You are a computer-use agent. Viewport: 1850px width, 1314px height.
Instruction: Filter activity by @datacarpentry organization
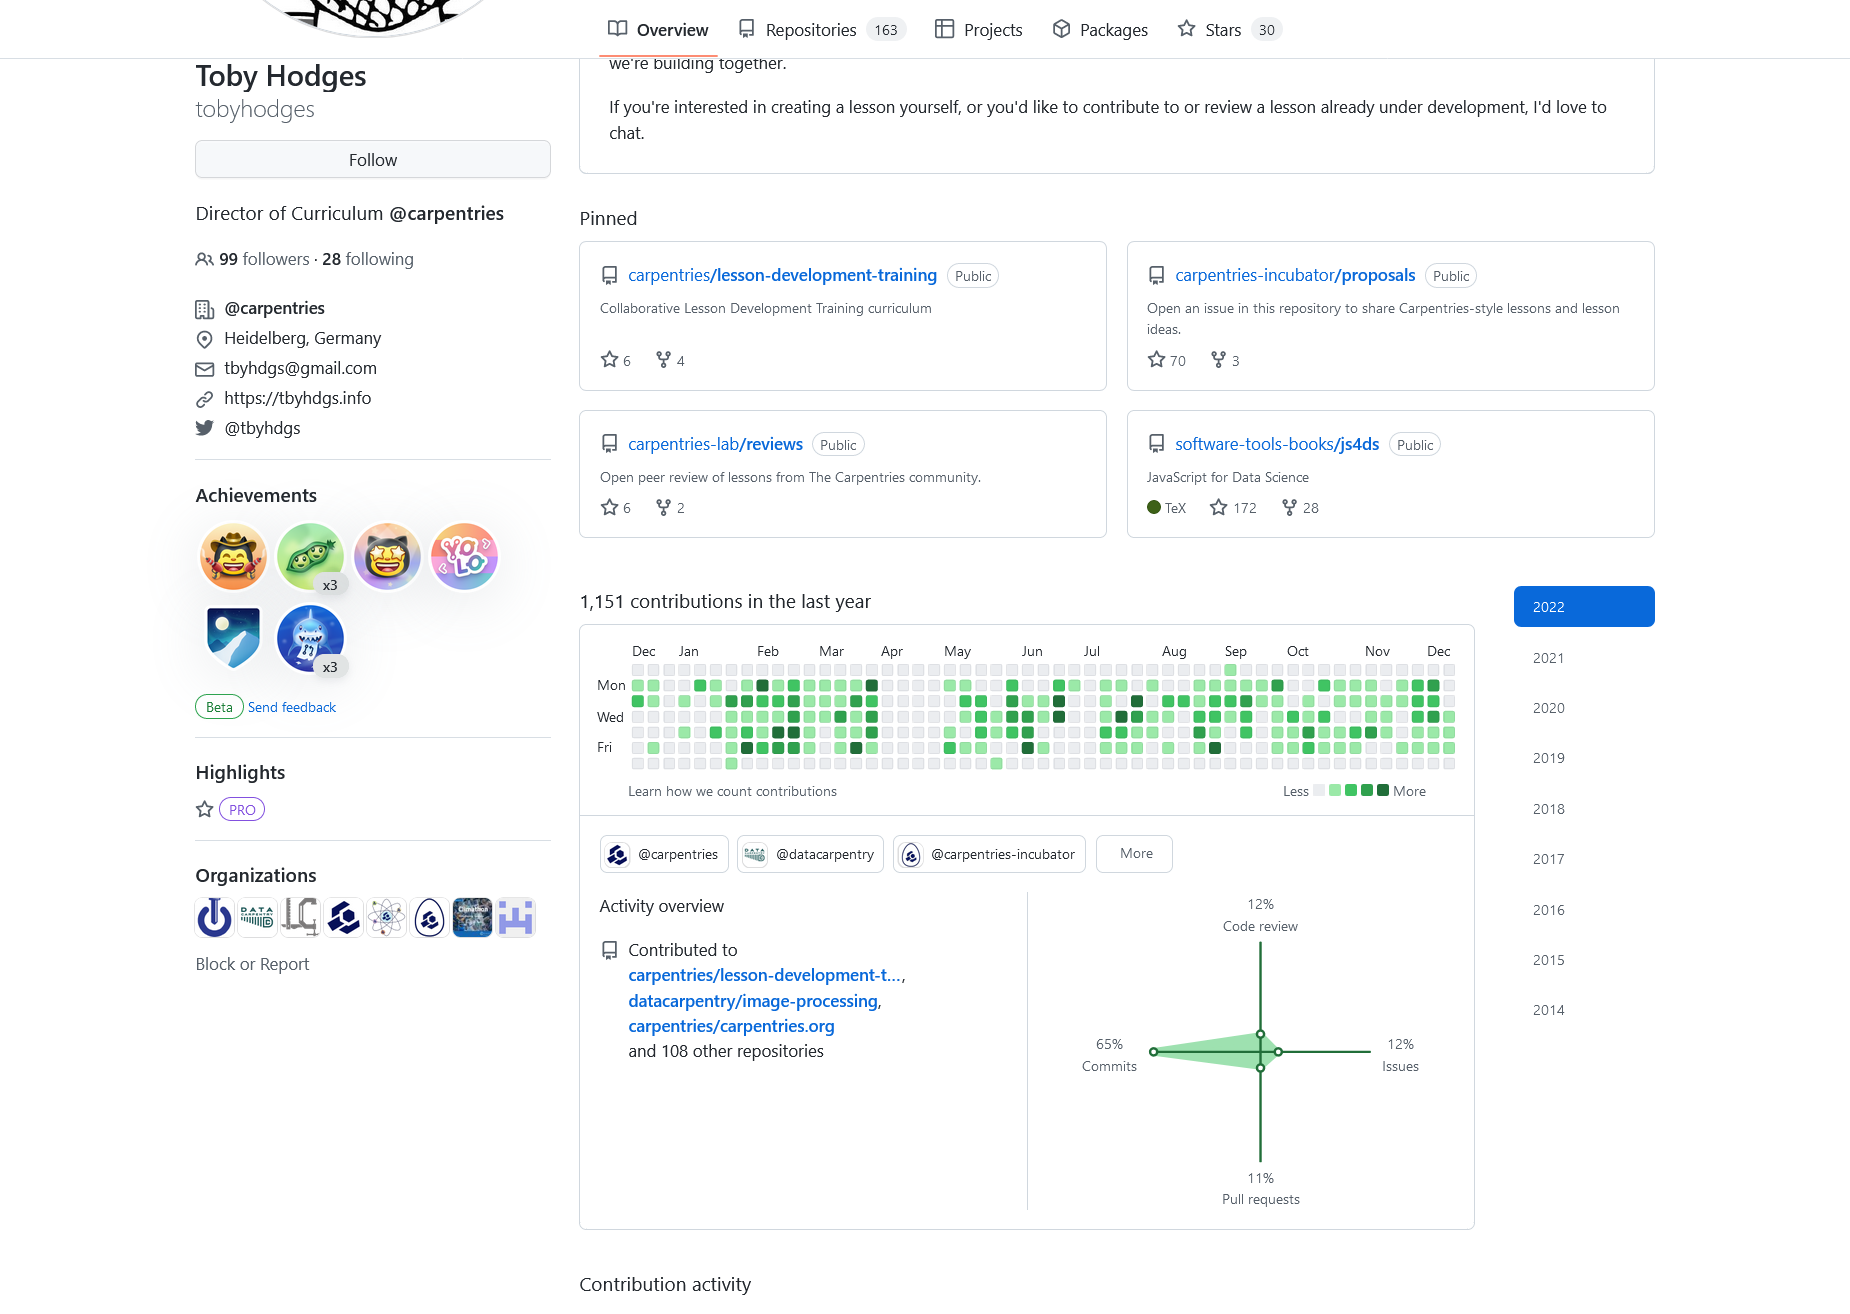coord(810,854)
